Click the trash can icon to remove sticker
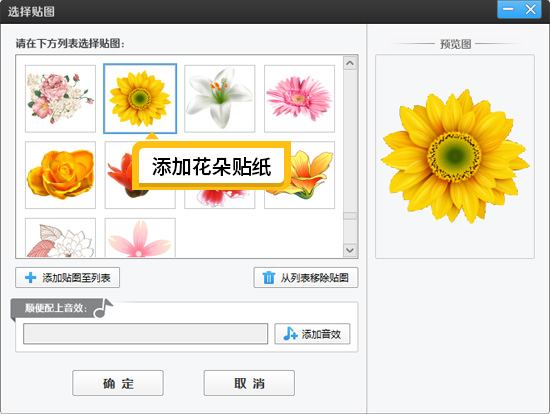The image size is (550, 414). tap(269, 278)
